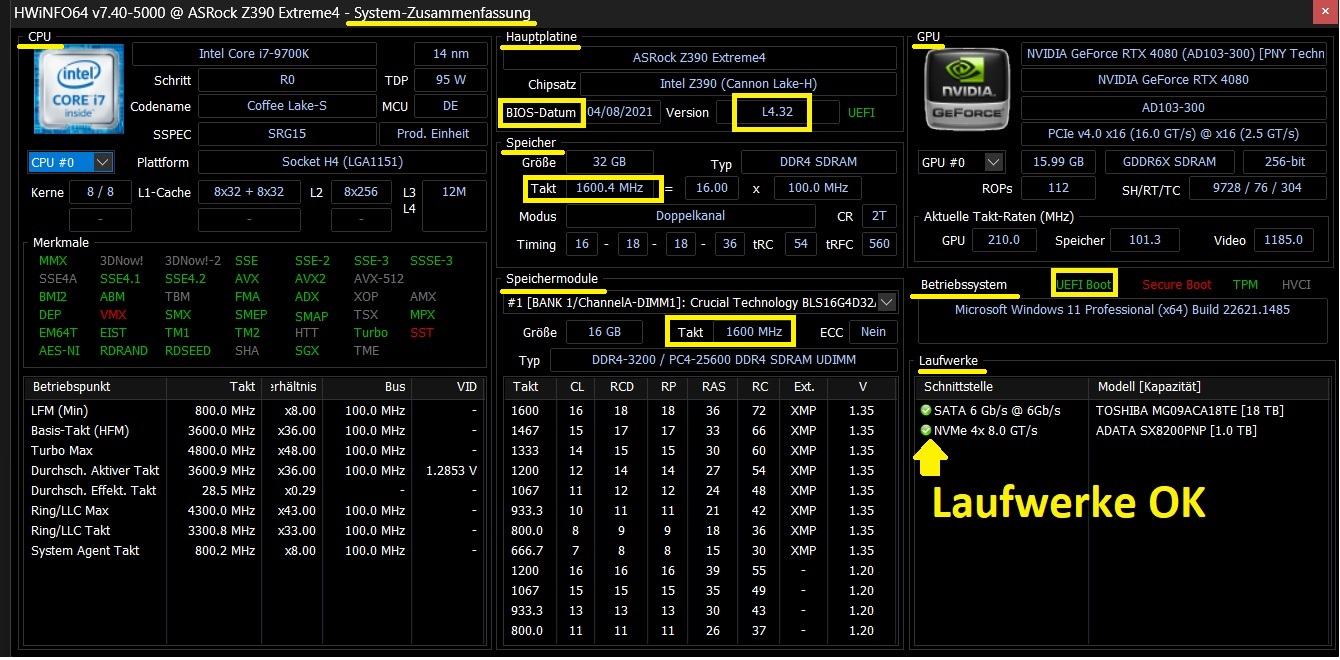Click the AES-NI feature flag

point(59,351)
